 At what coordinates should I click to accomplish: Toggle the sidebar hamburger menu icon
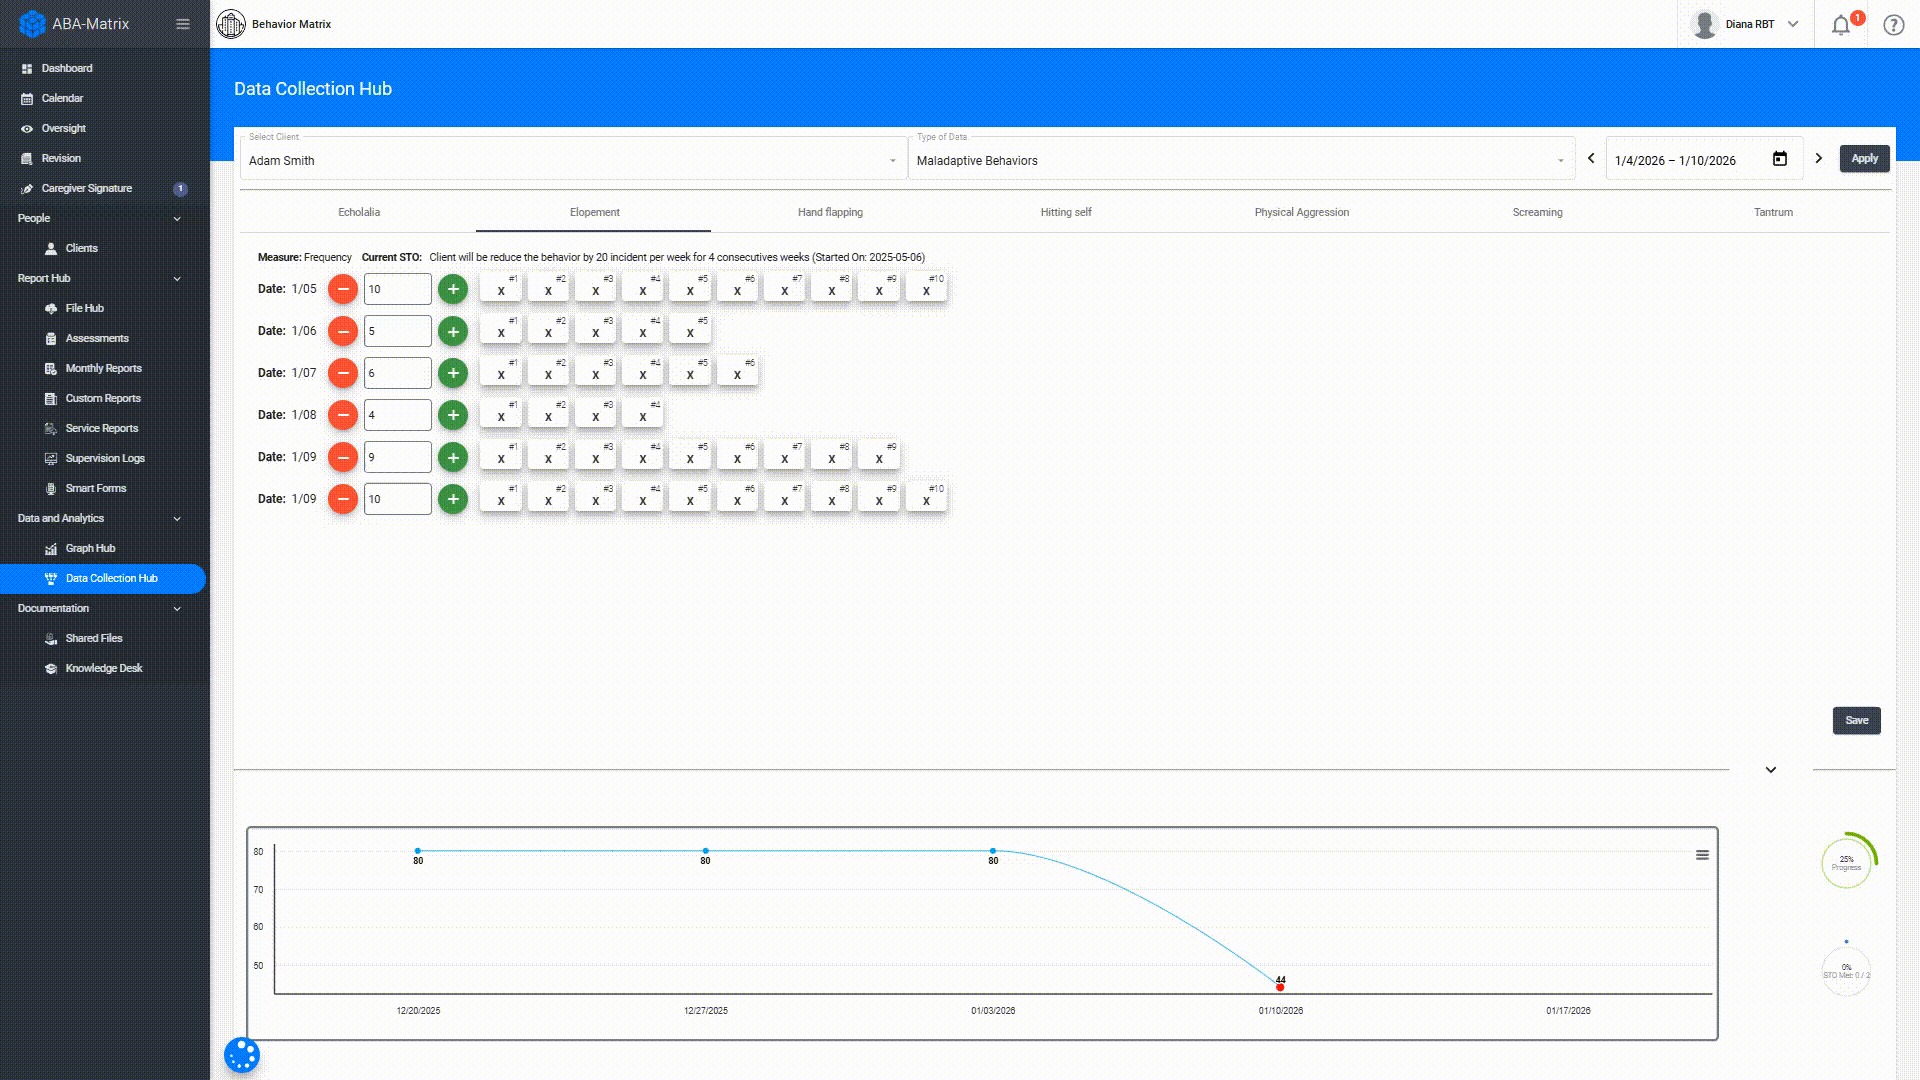click(182, 24)
